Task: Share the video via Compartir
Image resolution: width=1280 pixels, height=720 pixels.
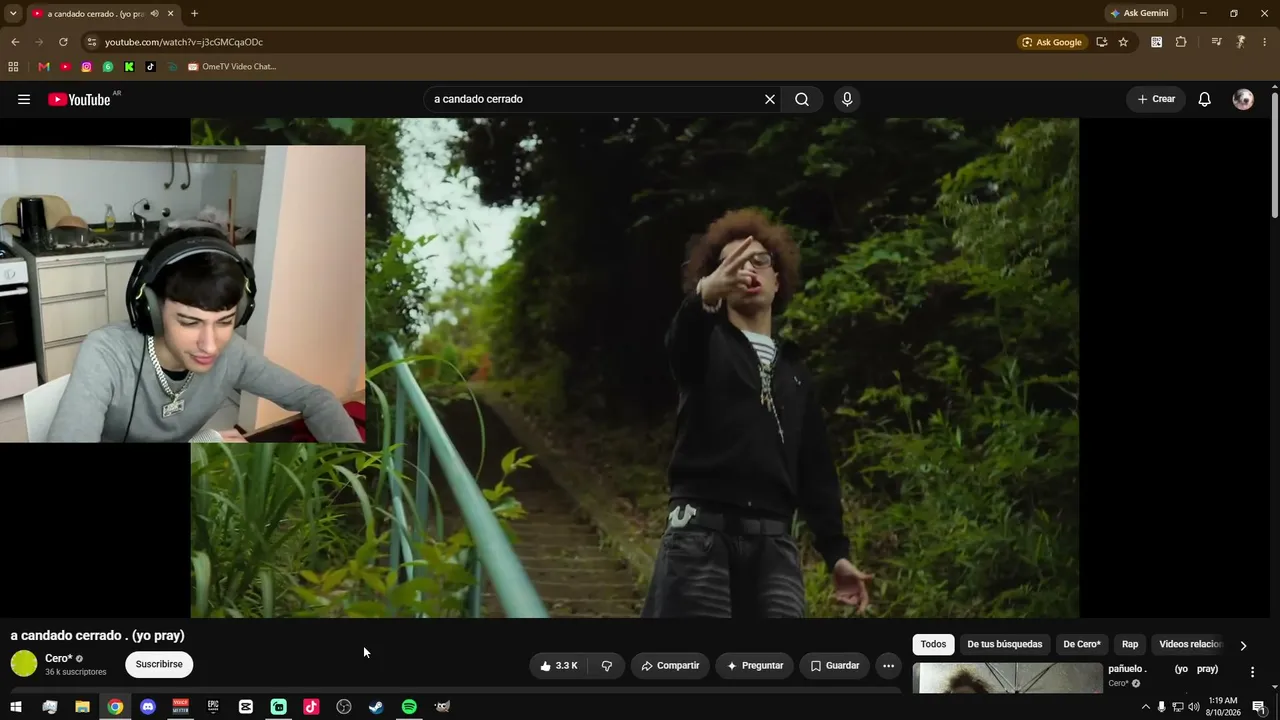Action: pos(670,666)
